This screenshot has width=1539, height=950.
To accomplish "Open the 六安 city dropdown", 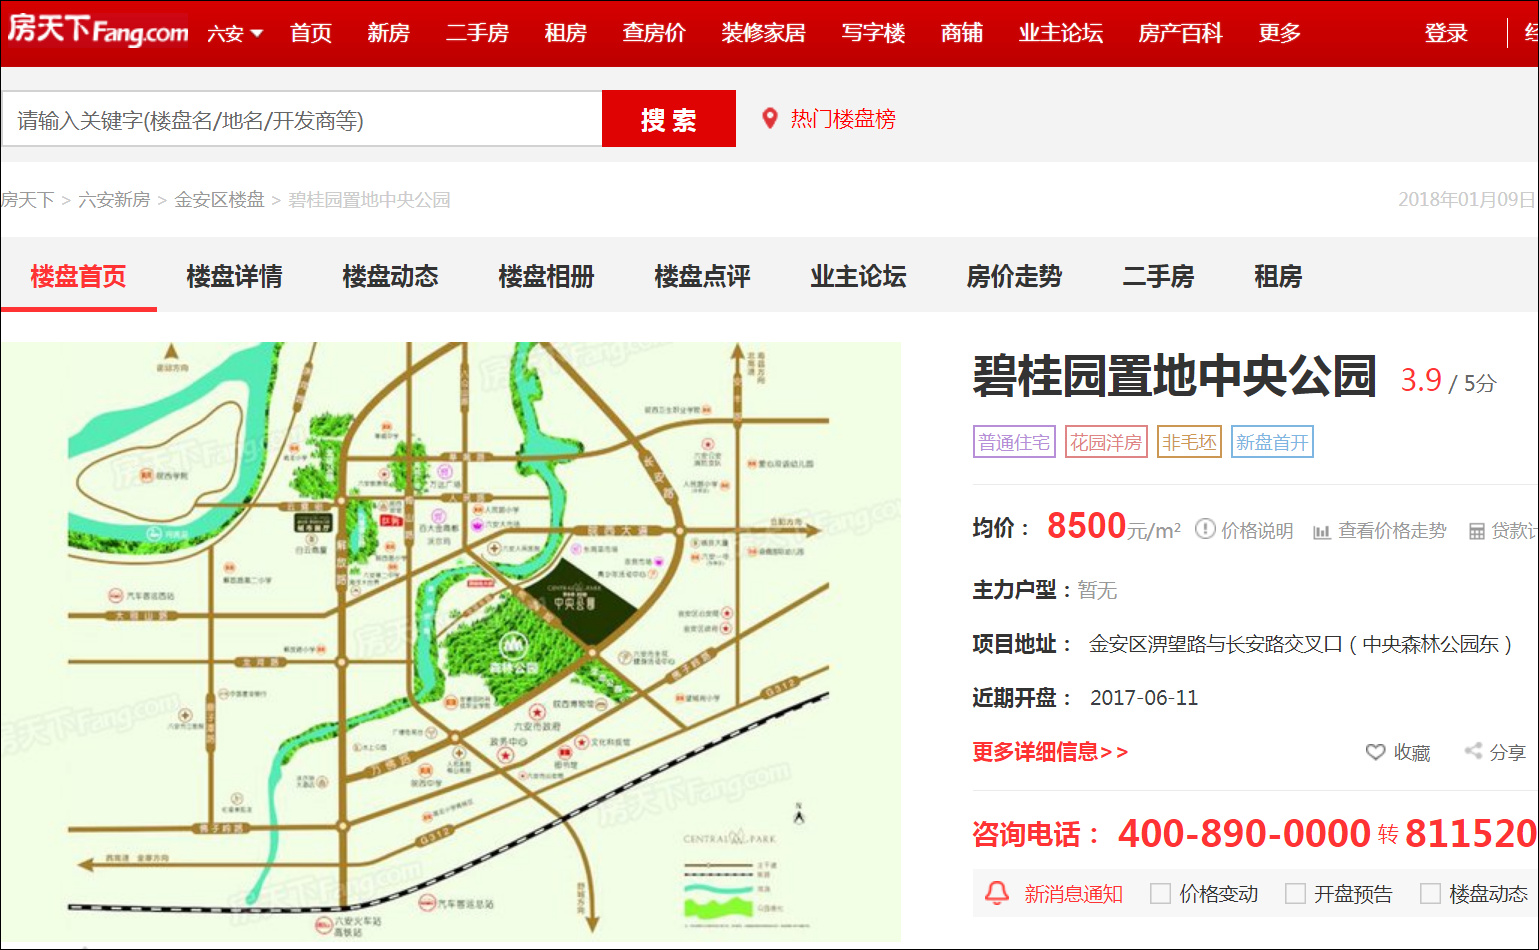I will (x=235, y=34).
